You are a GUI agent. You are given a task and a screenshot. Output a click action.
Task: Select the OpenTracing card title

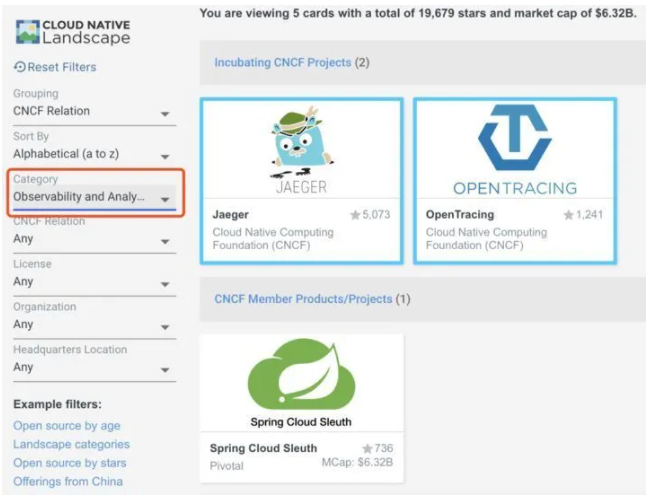pyautogui.click(x=460, y=215)
